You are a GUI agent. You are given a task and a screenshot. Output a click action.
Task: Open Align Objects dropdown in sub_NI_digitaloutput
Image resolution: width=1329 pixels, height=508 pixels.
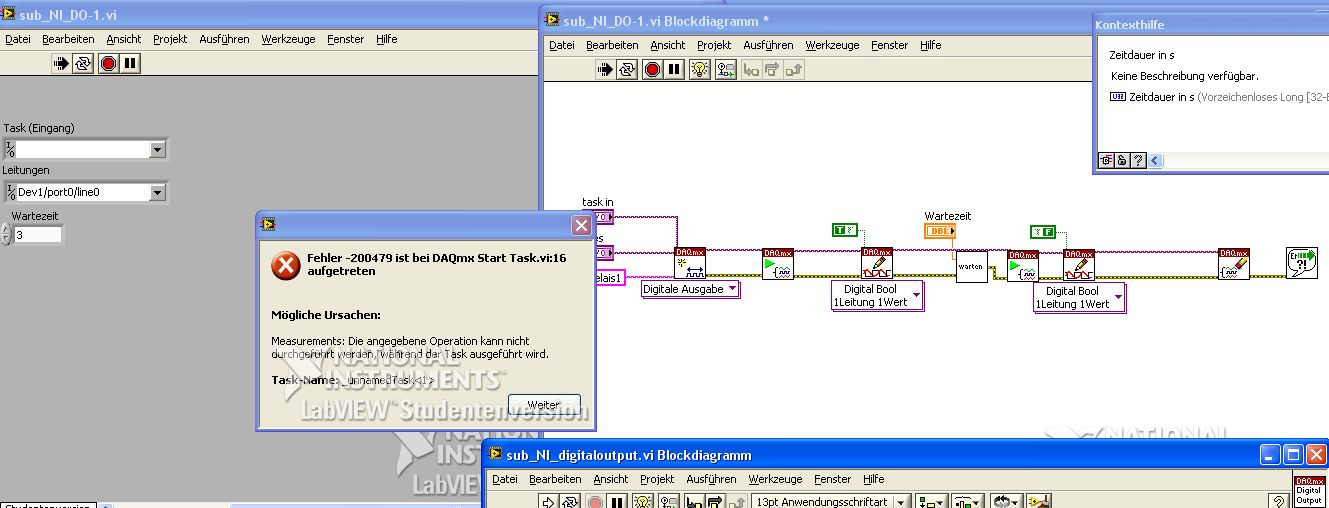933,502
